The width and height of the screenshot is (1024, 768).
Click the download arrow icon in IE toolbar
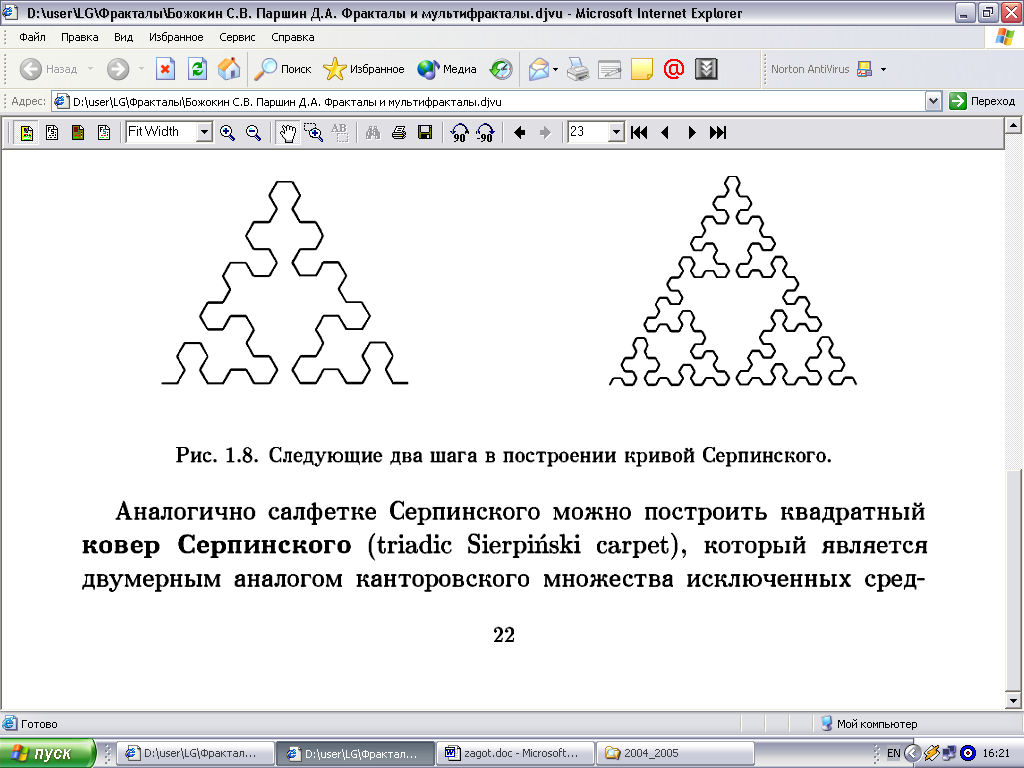pos(706,69)
